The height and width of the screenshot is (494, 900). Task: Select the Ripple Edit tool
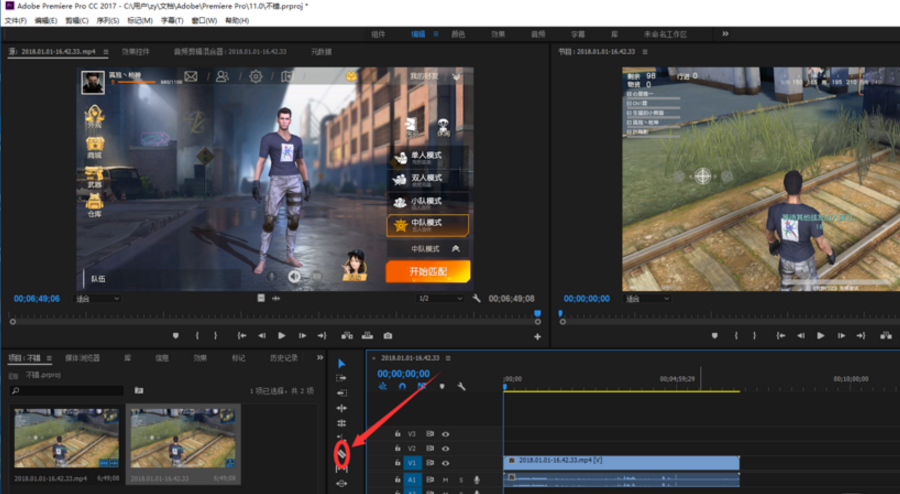[342, 393]
